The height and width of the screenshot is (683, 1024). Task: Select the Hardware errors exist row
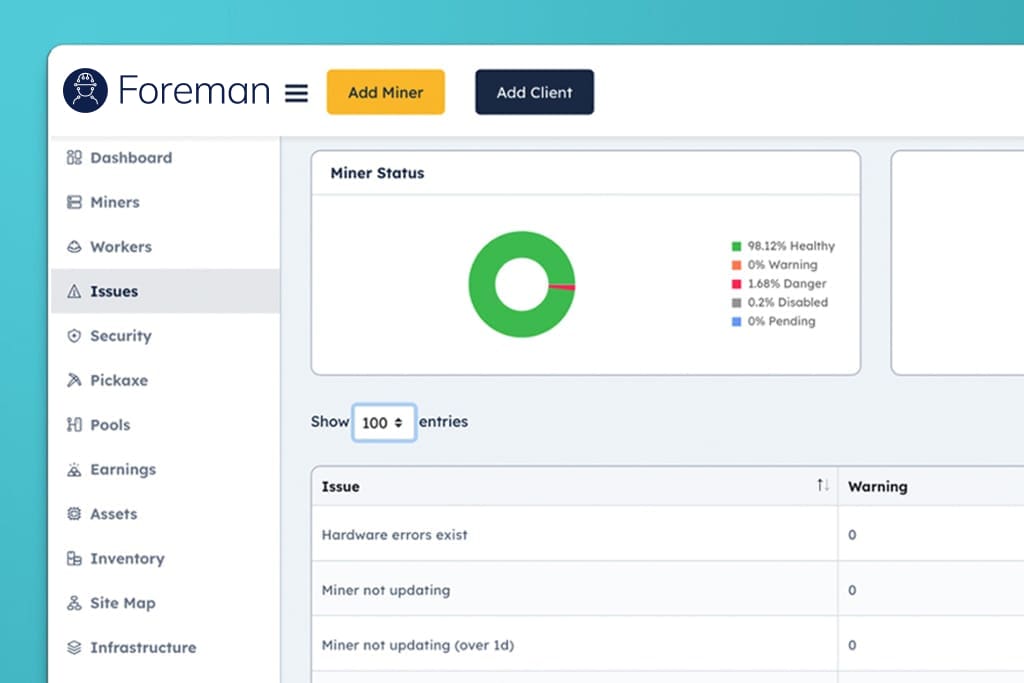(667, 534)
